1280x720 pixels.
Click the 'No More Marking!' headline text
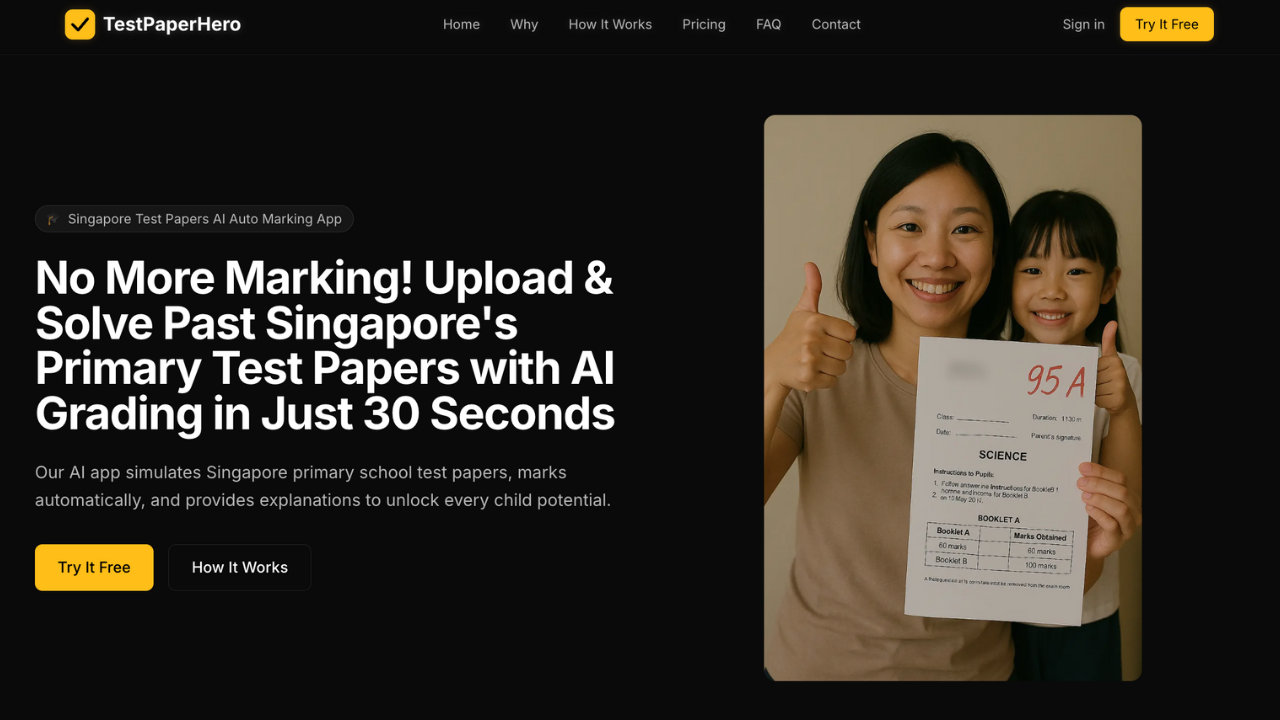tap(325, 346)
